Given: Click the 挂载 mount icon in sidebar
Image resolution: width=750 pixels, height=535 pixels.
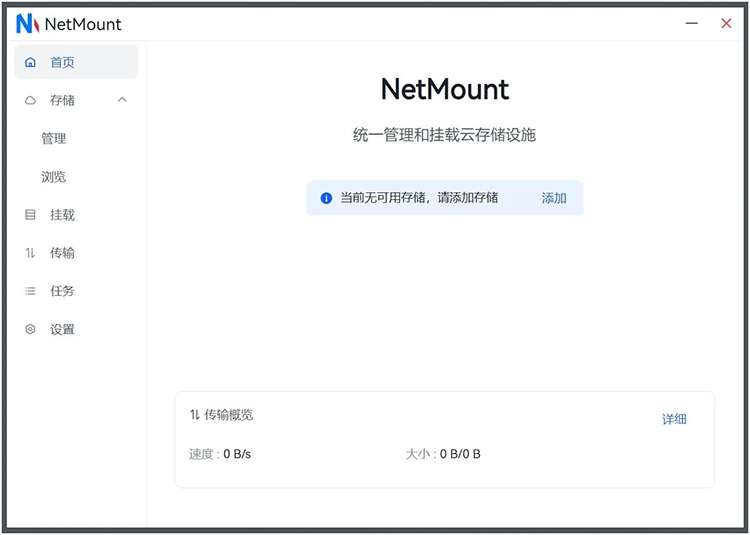Looking at the screenshot, I should click(30, 215).
